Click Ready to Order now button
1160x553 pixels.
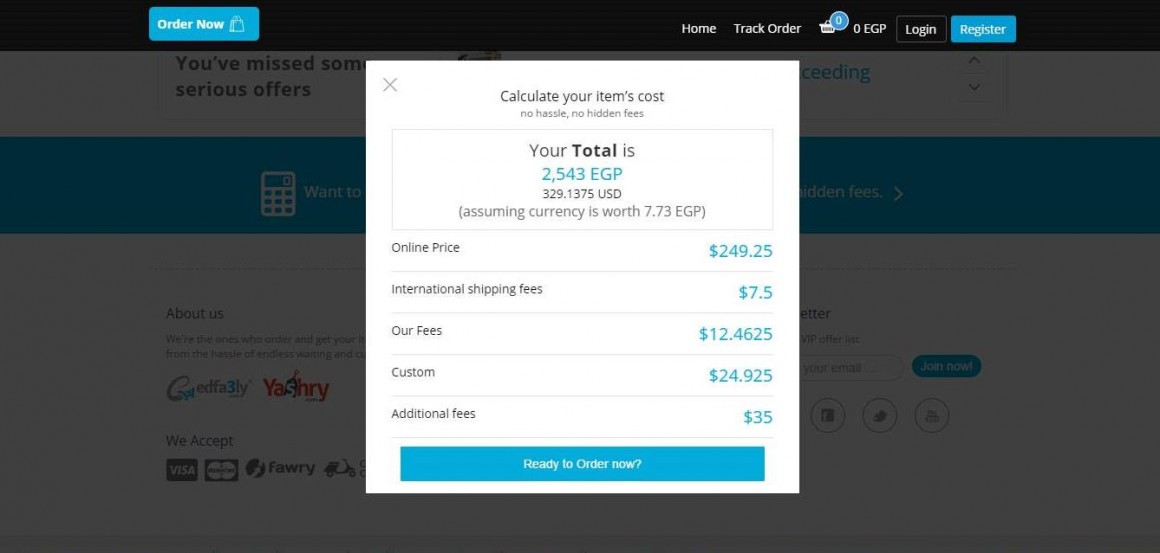click(x=582, y=464)
